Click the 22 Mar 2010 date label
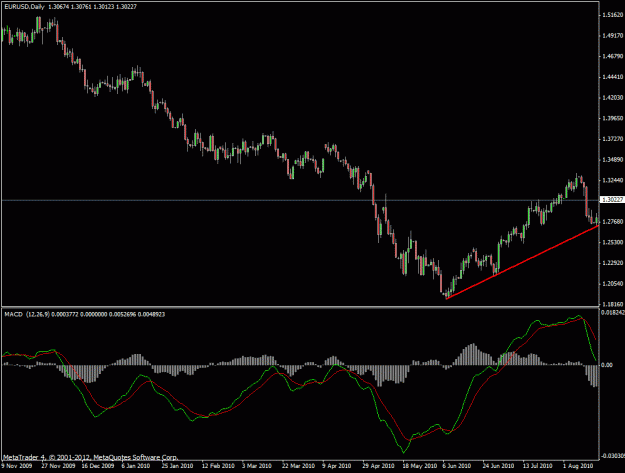The height and width of the screenshot is (473, 625). [298, 465]
